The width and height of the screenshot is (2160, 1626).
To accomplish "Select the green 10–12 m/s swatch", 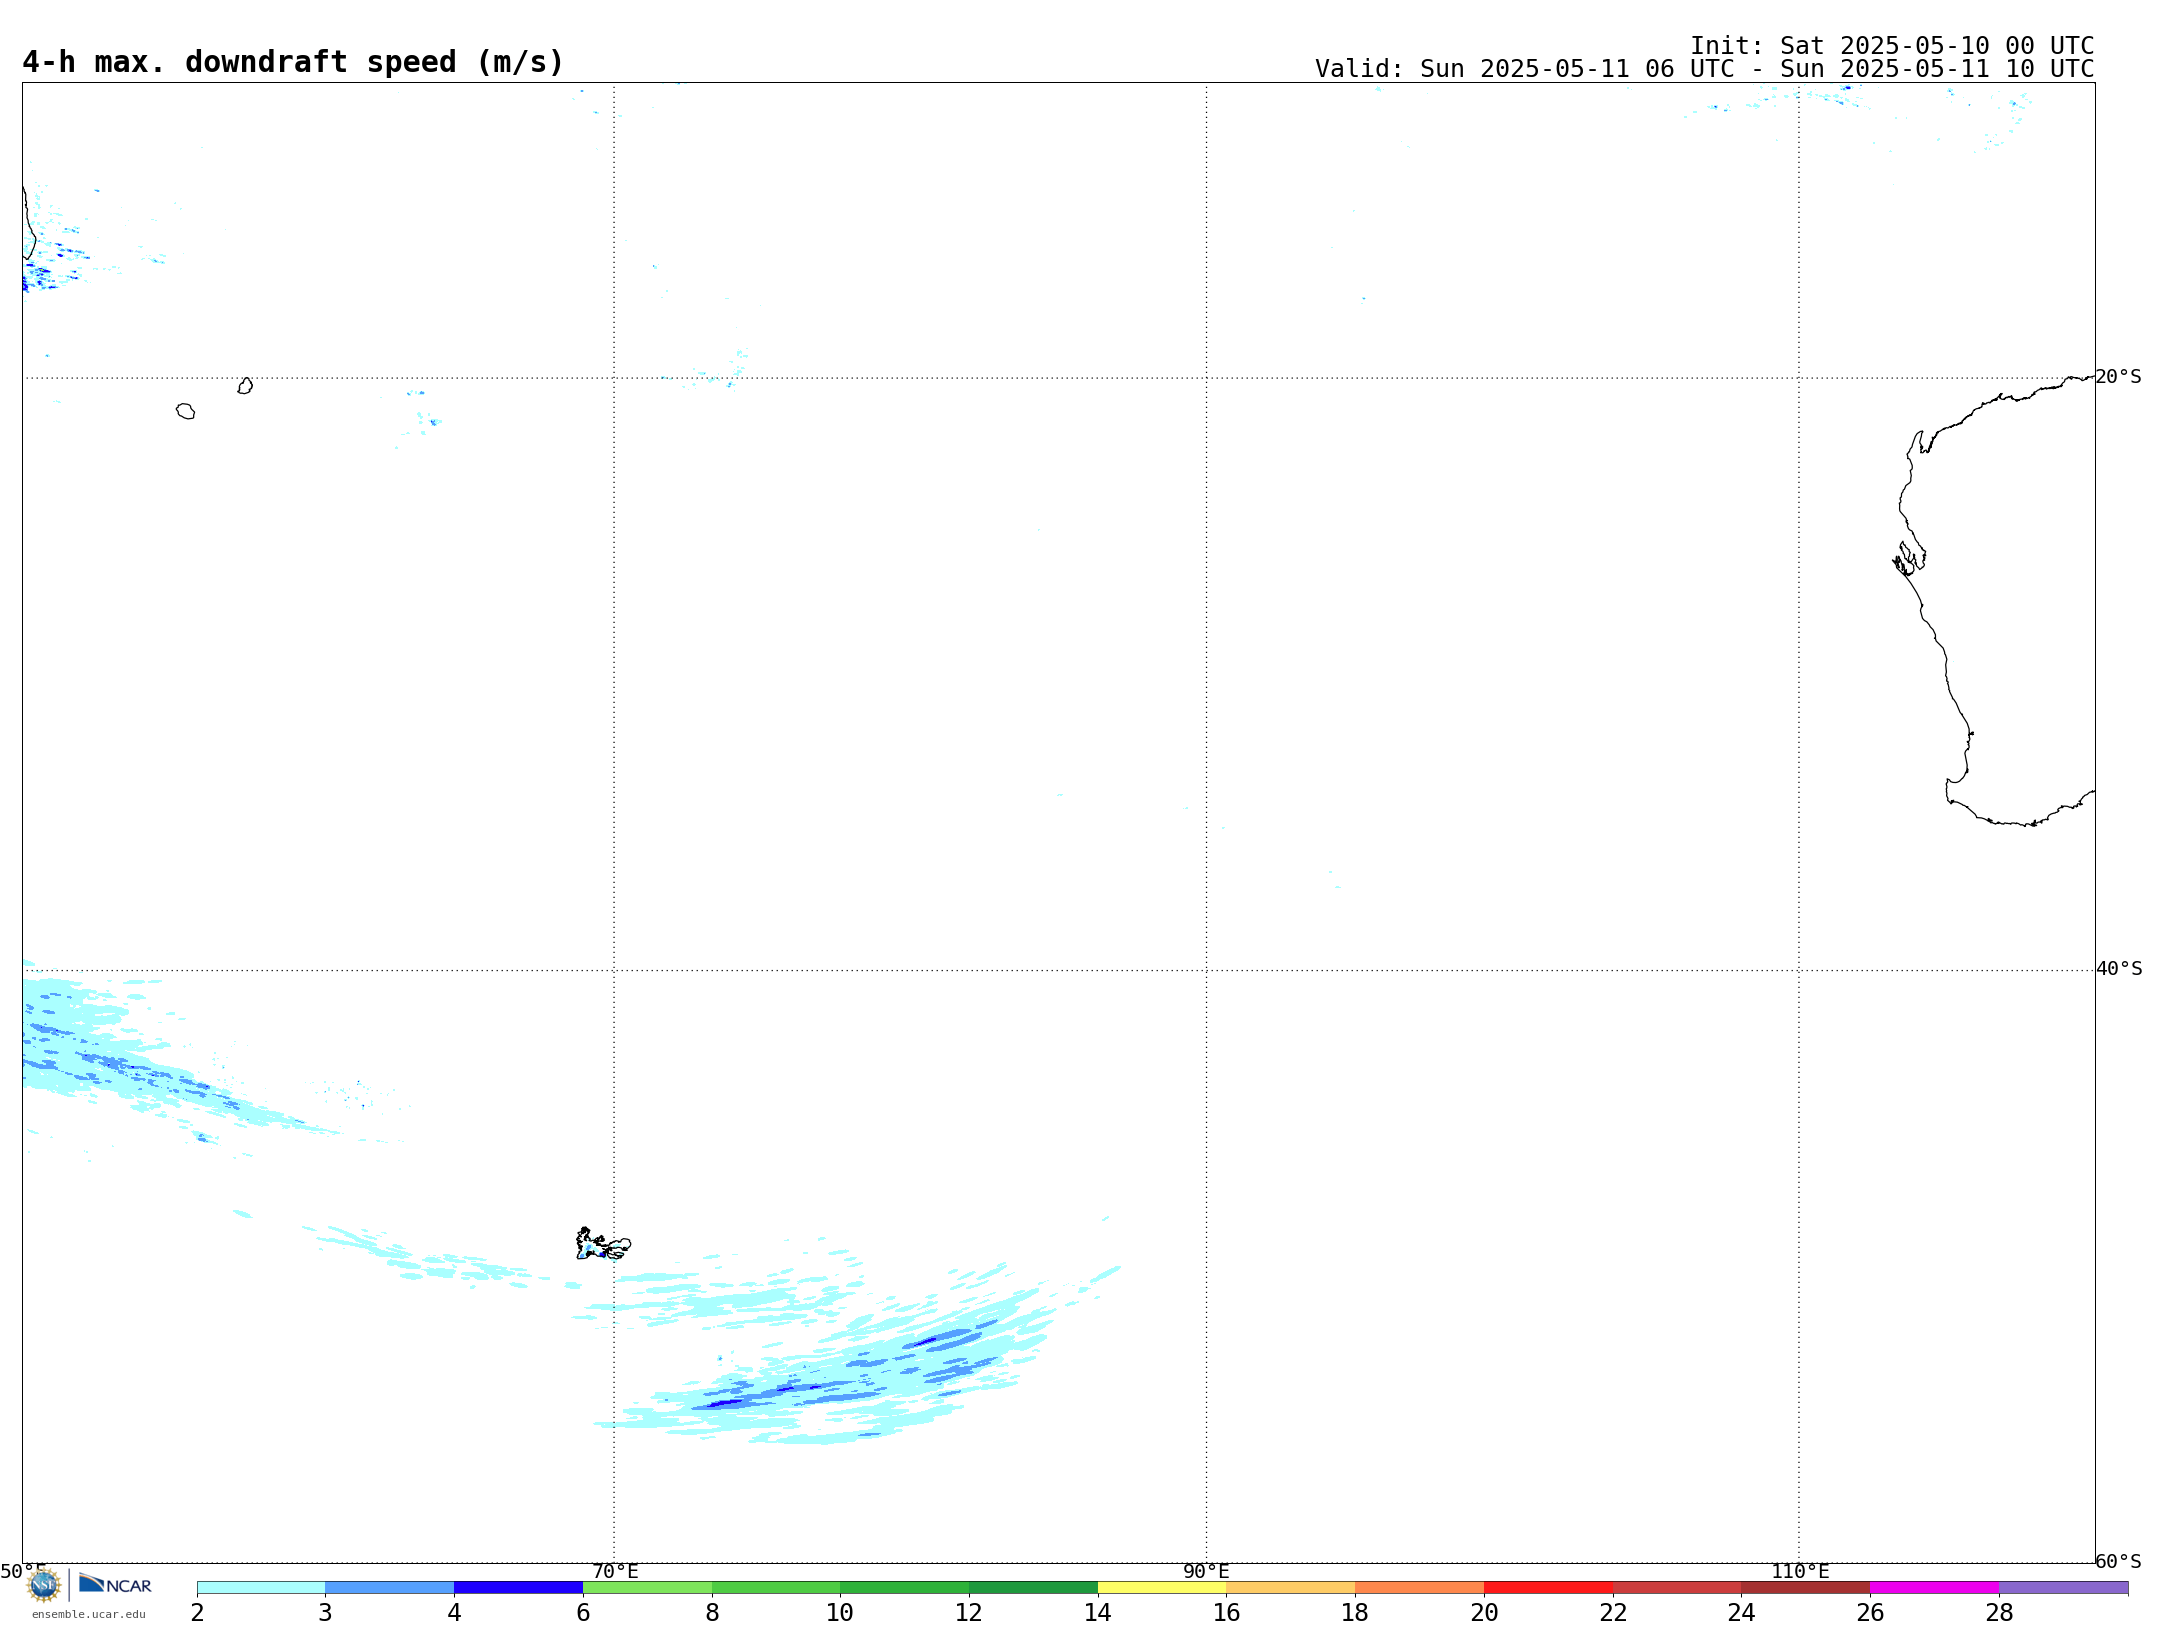I will click(x=904, y=1587).
